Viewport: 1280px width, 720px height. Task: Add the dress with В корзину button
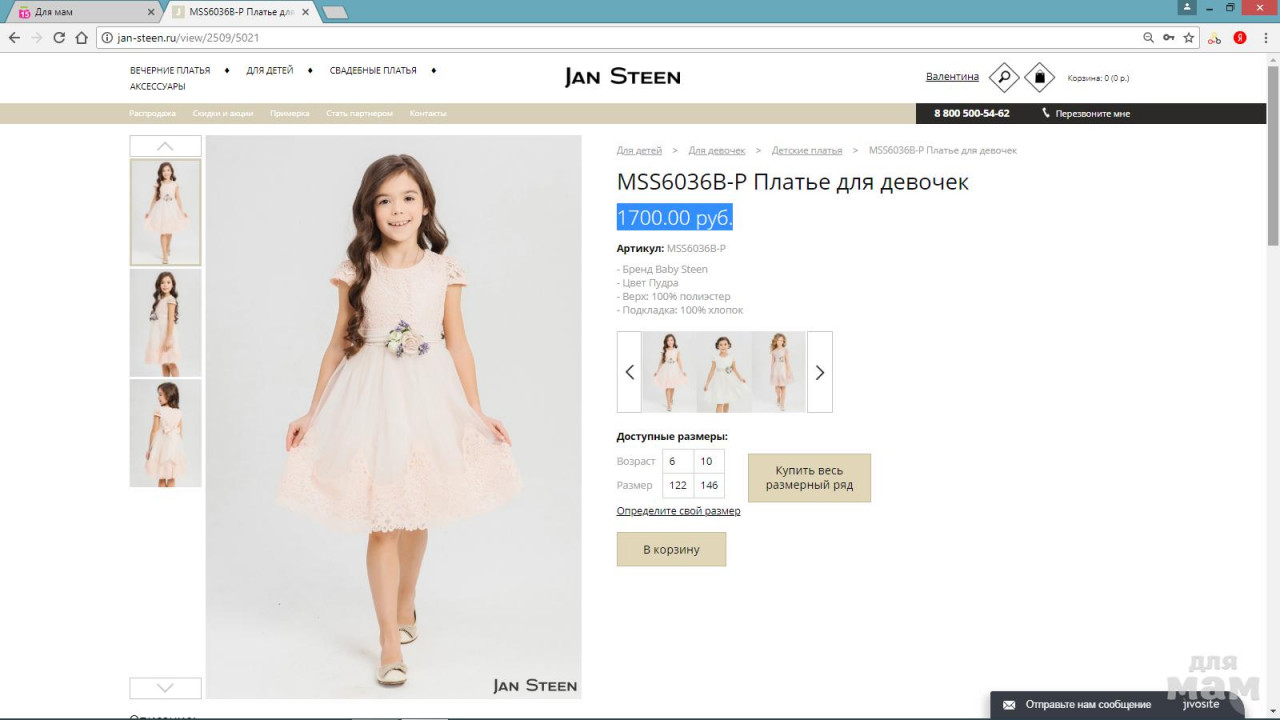pos(671,549)
